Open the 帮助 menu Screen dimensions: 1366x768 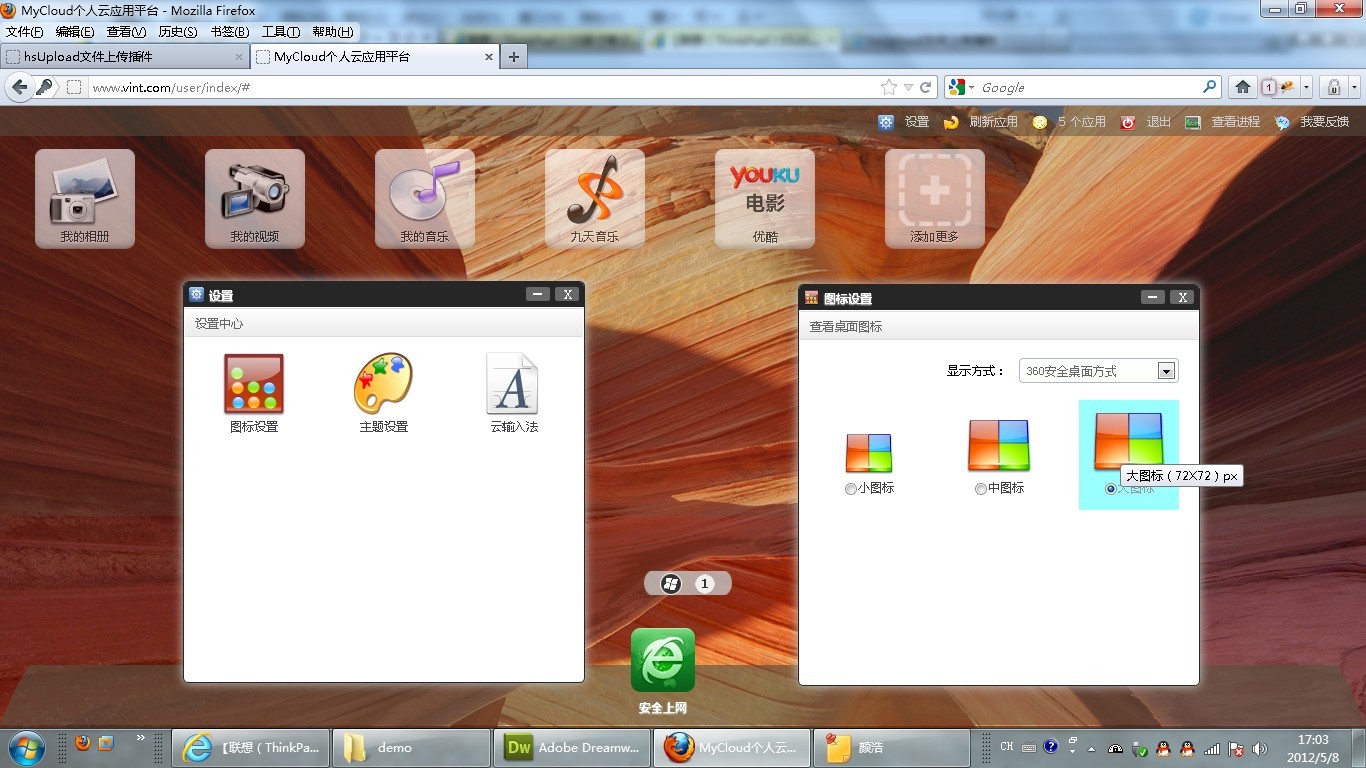pyautogui.click(x=333, y=32)
